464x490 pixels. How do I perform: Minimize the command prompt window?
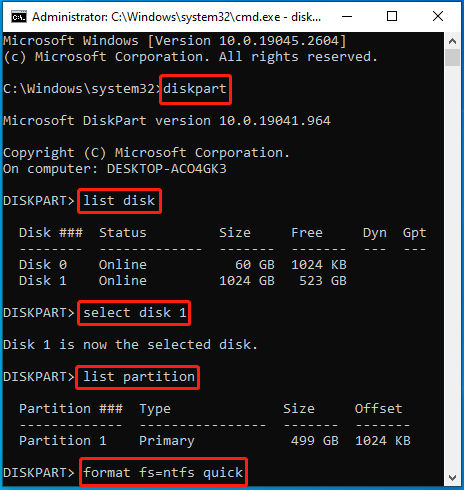point(347,16)
